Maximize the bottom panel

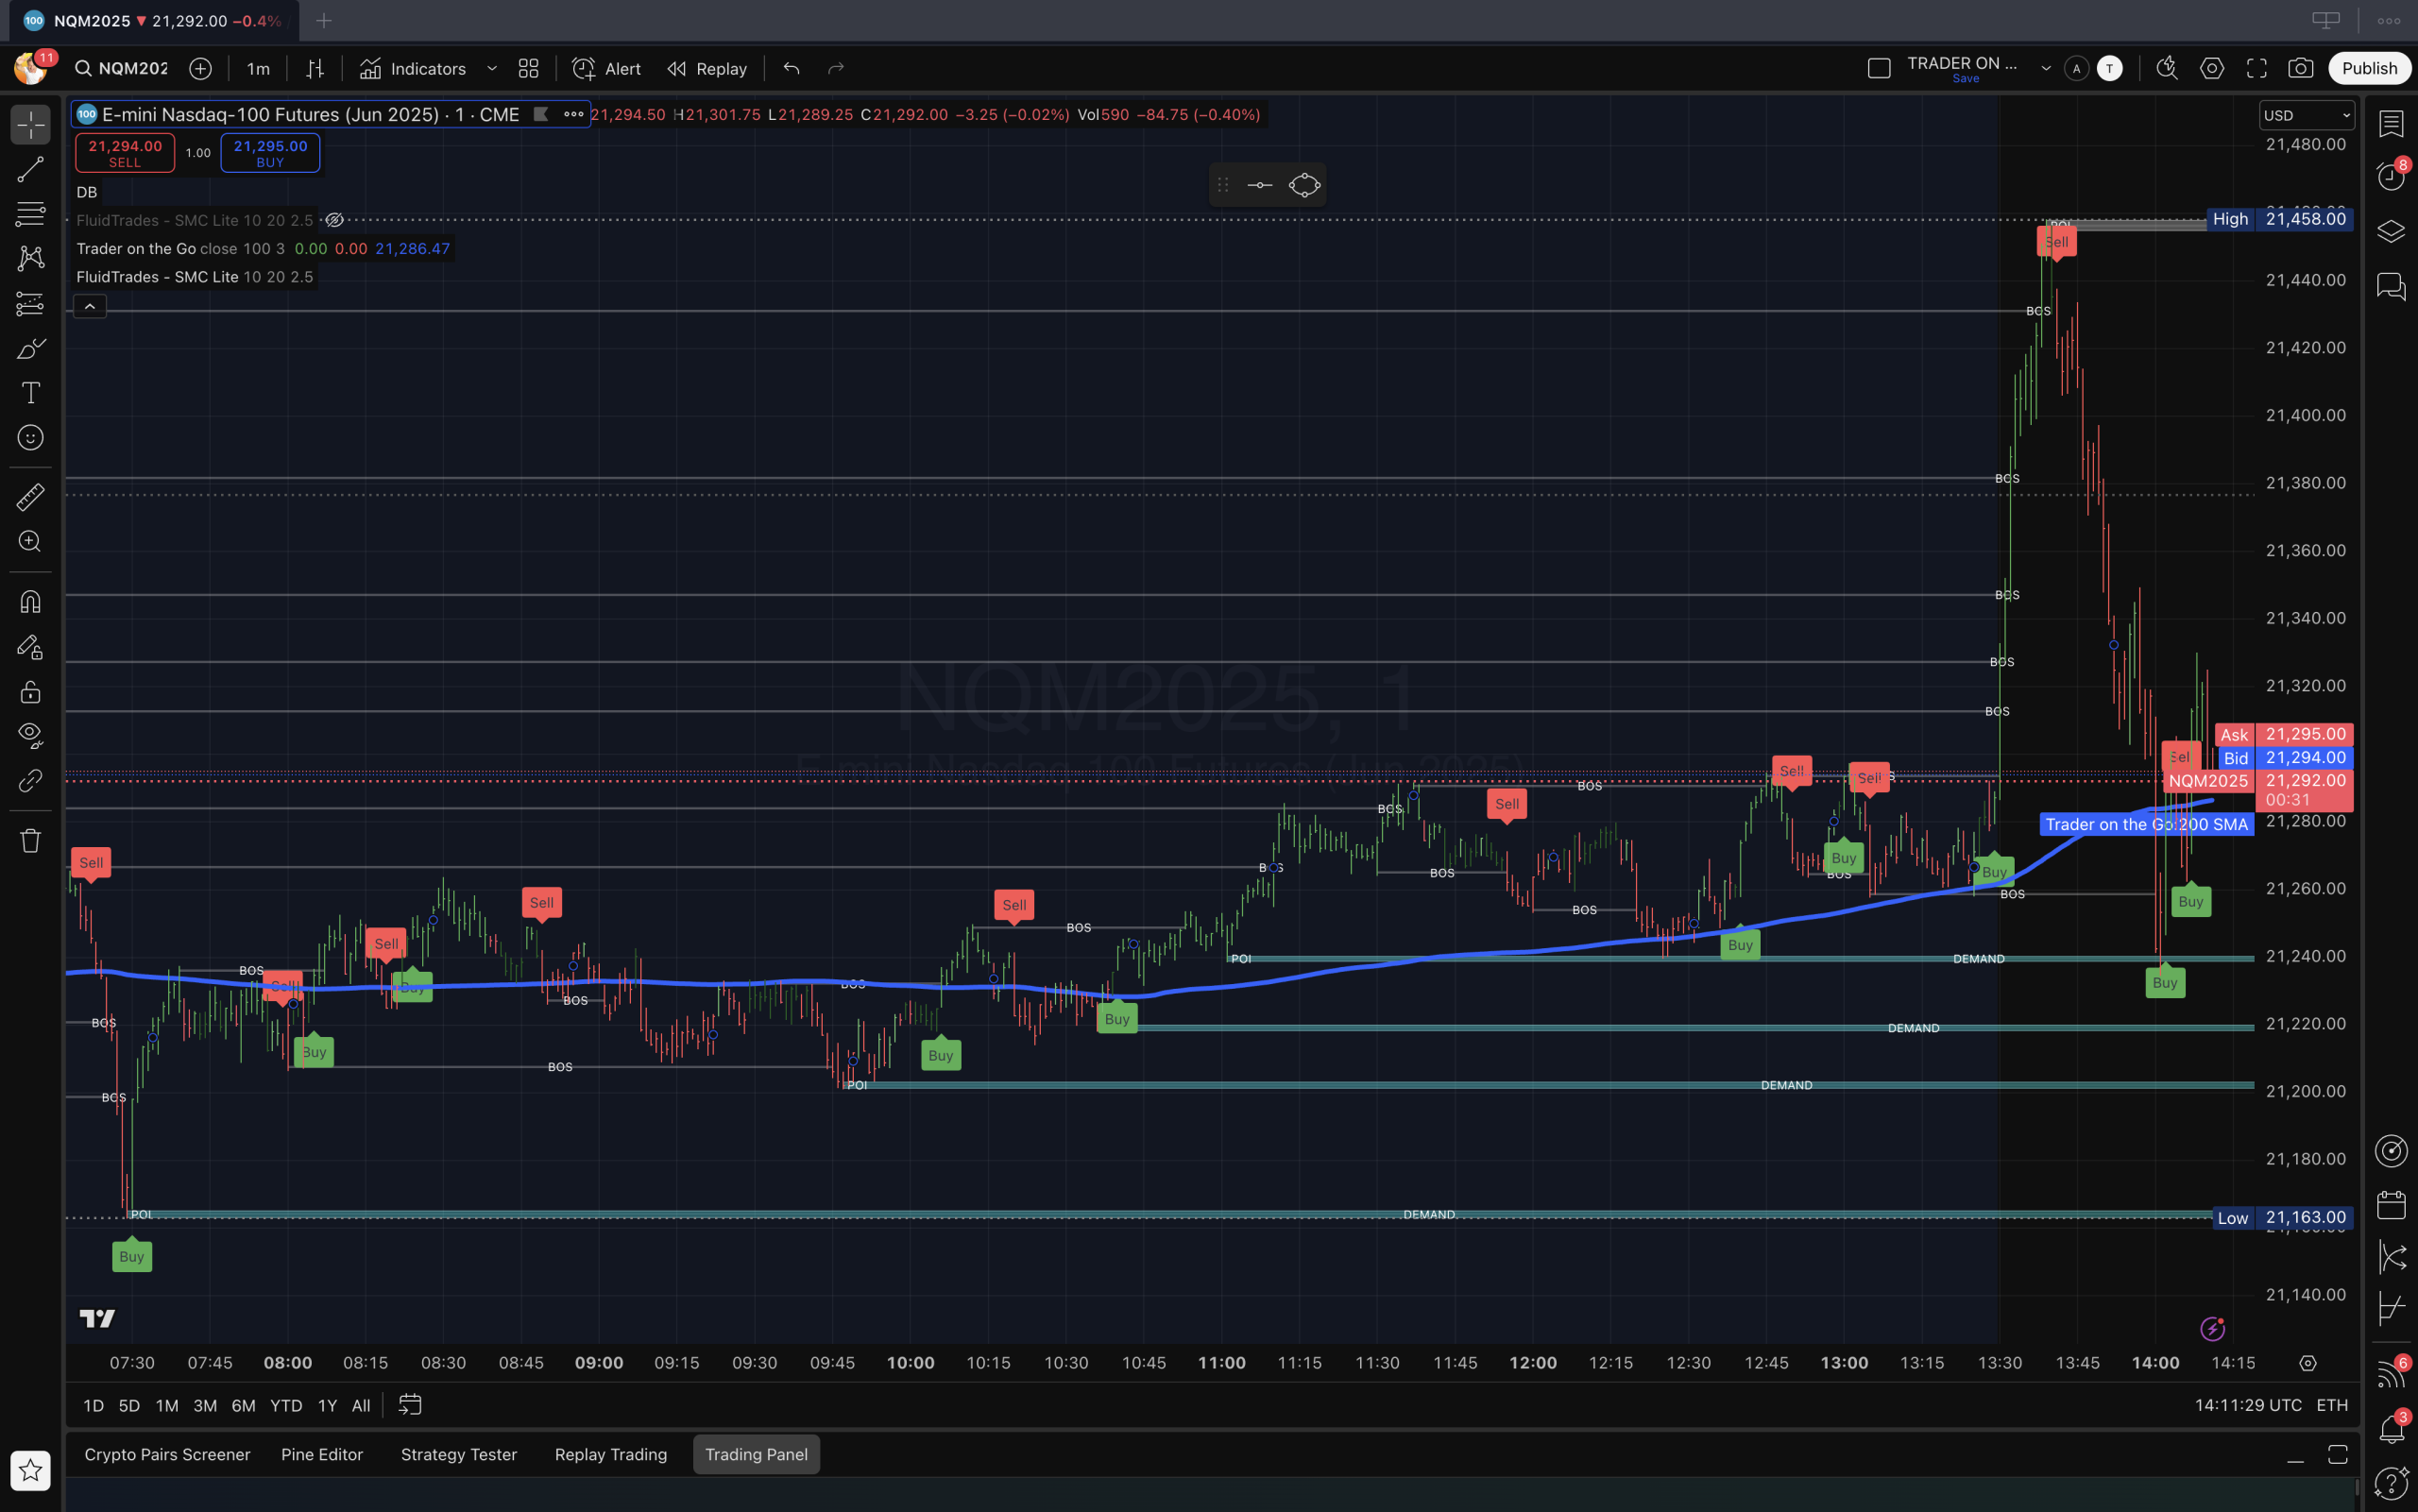[x=2337, y=1454]
